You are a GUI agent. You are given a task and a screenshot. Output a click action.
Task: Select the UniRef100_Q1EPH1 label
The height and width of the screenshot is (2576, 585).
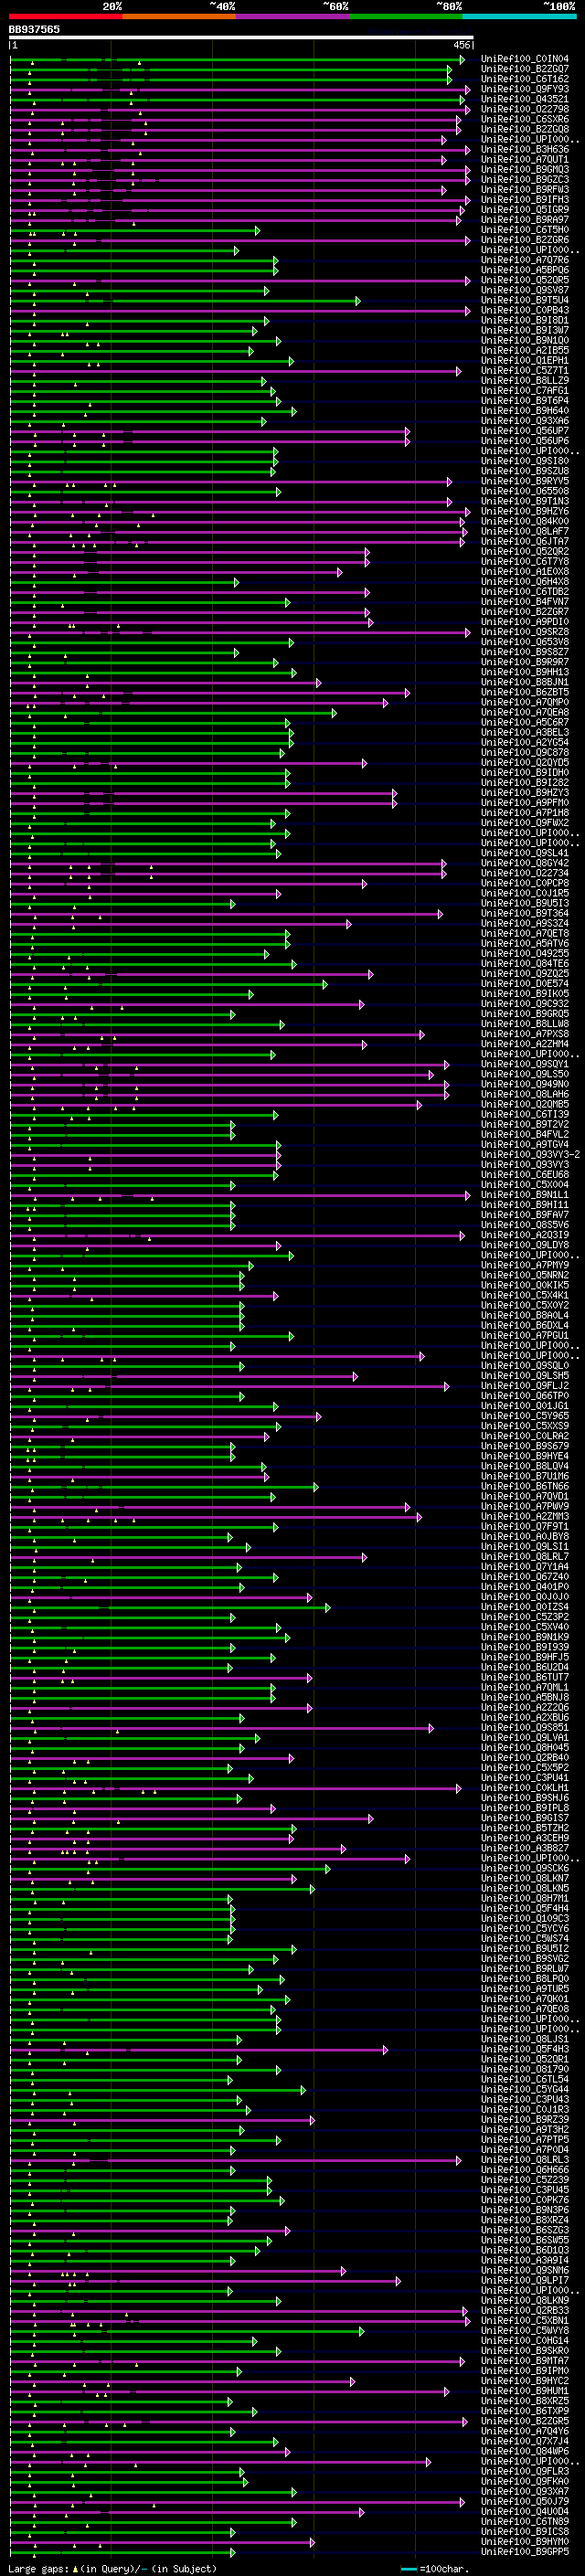525,361
